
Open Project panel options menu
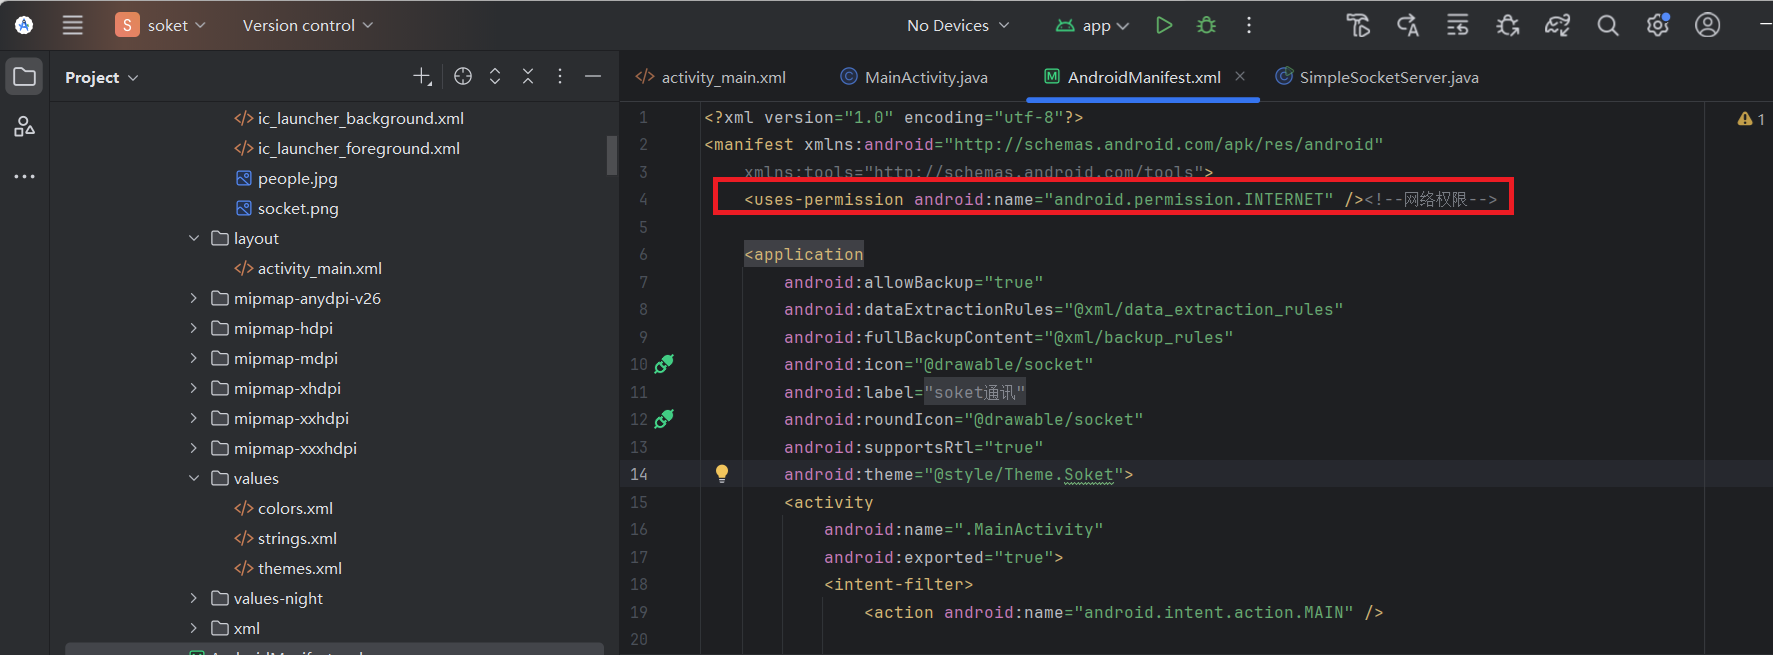560,76
